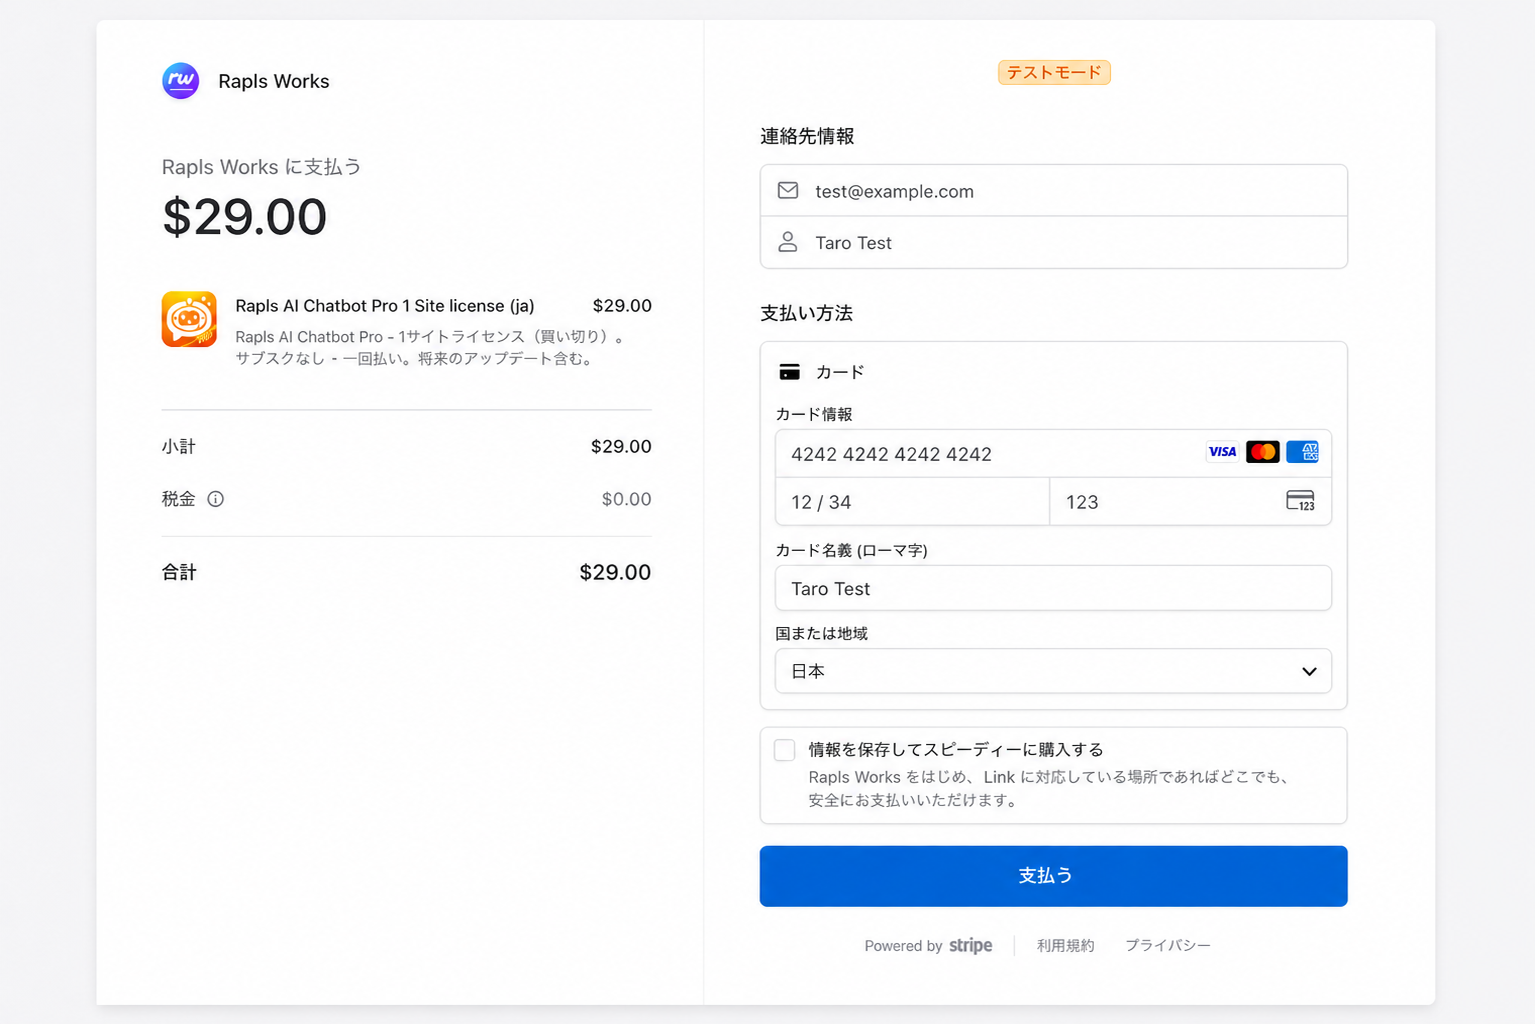Click the blue 支払う pay button
Image resolution: width=1535 pixels, height=1024 pixels.
[x=1054, y=876]
